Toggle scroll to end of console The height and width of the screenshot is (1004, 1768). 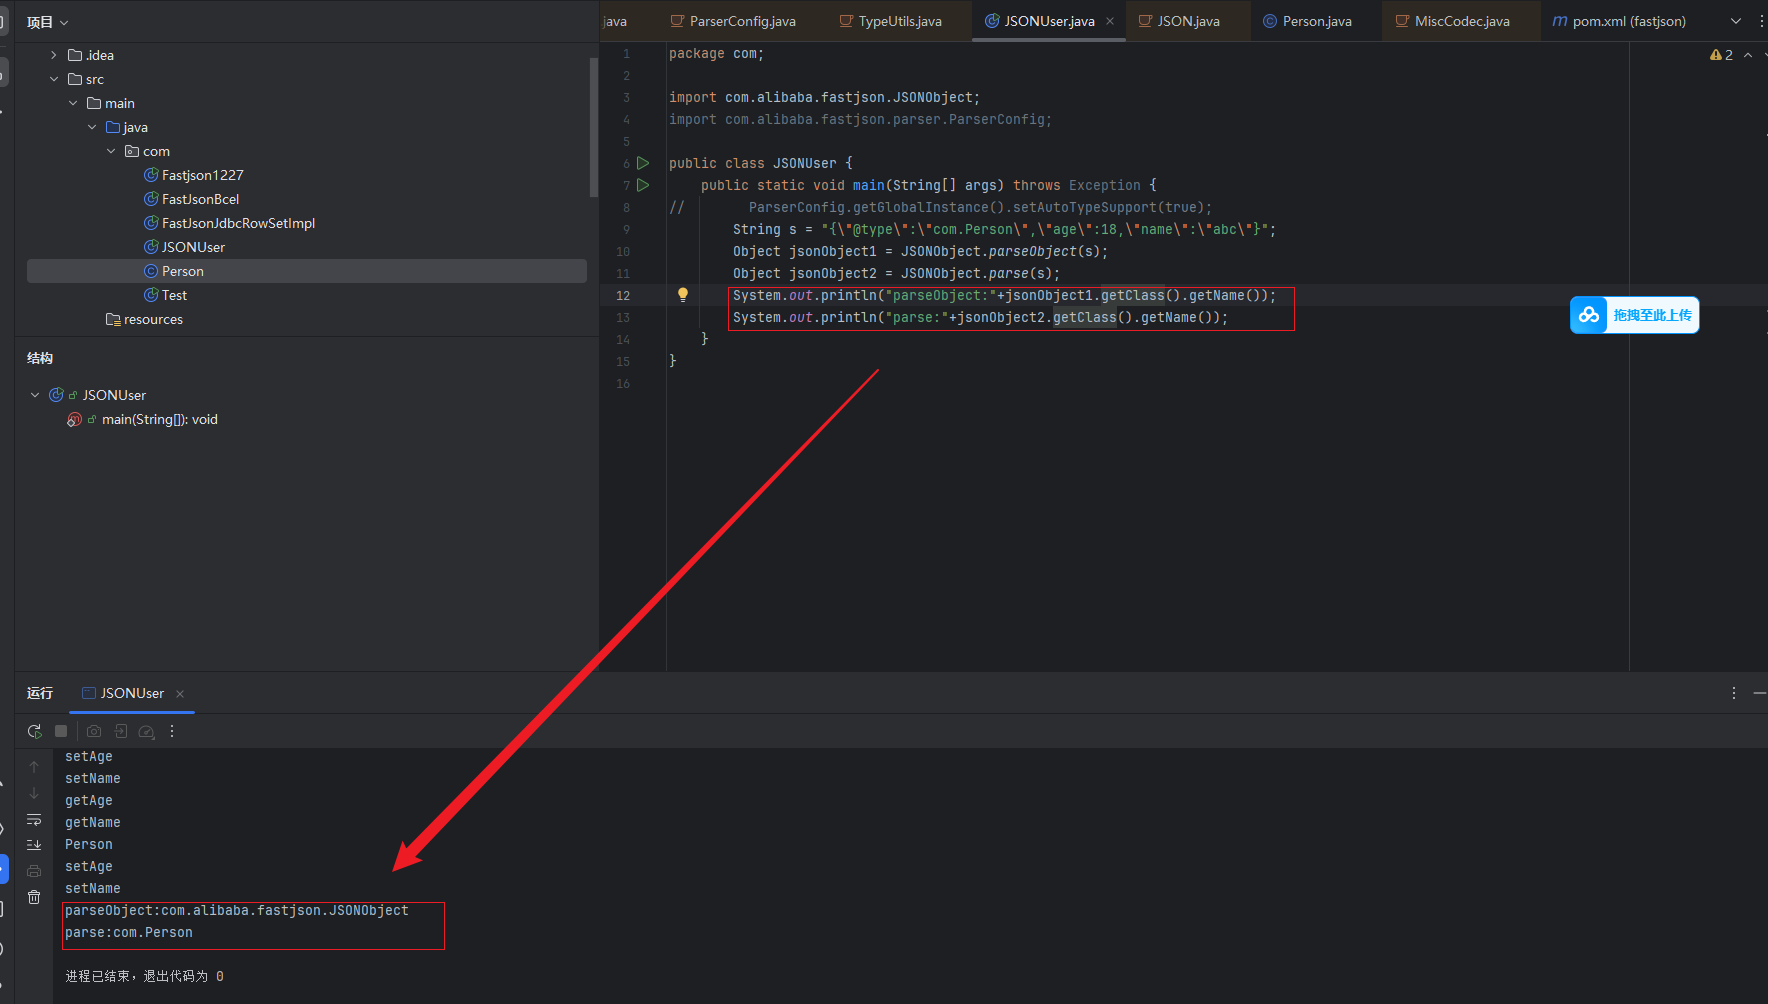click(34, 845)
